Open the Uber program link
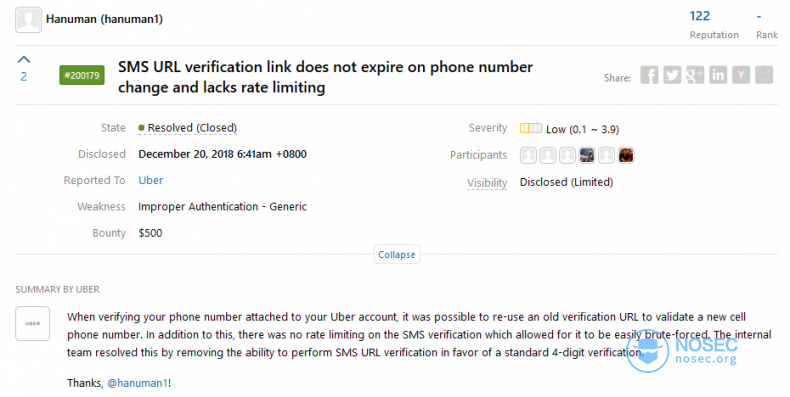 [x=151, y=180]
